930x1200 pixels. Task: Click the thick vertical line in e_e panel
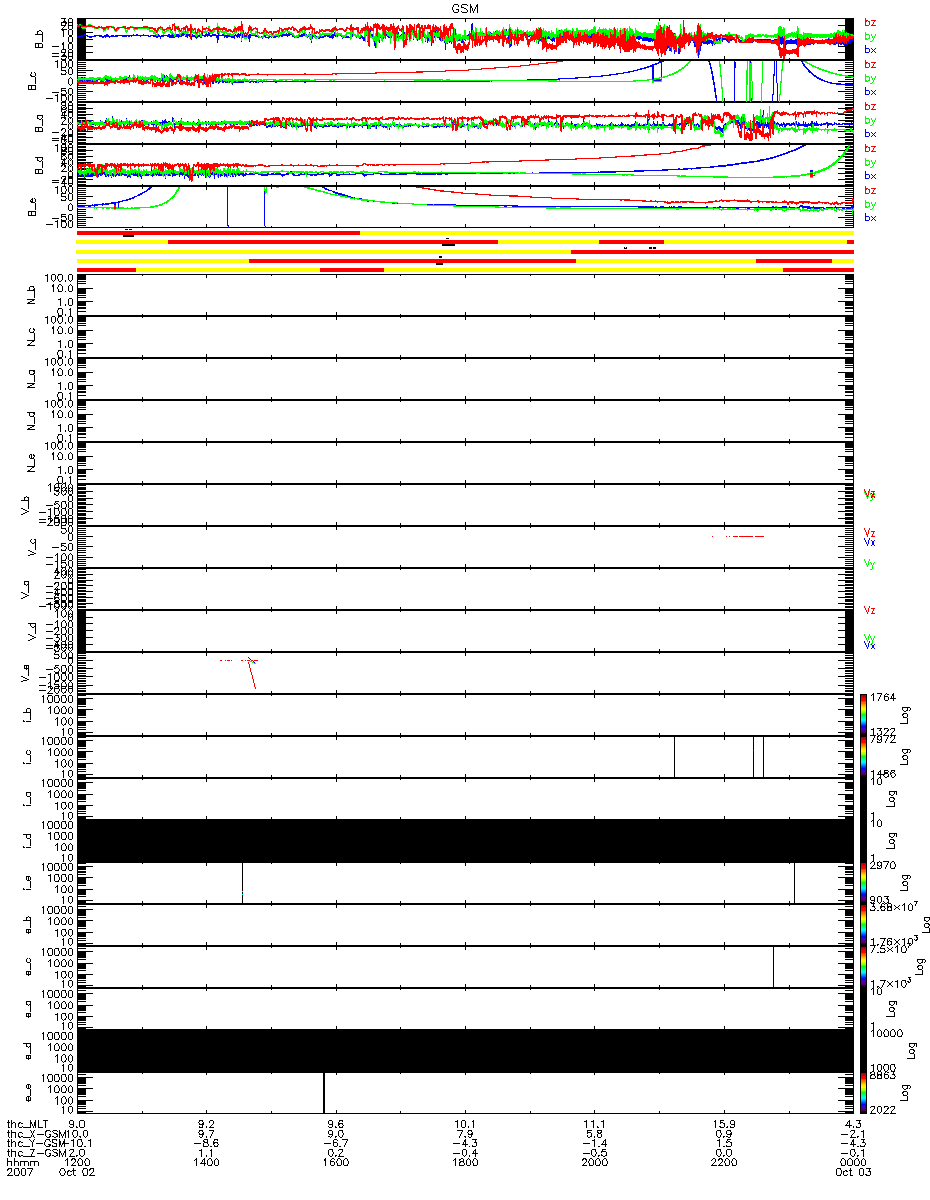tap(324, 1092)
